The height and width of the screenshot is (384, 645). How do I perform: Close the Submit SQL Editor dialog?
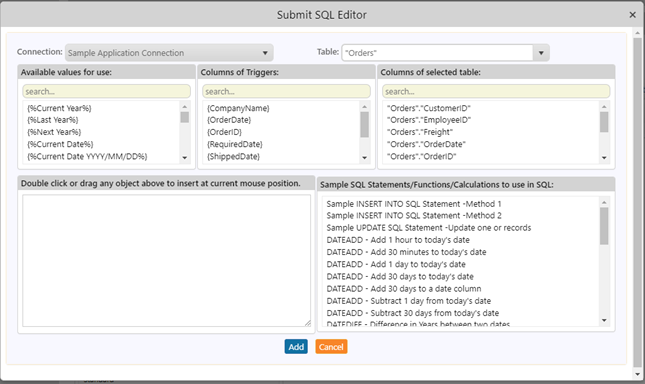[632, 15]
